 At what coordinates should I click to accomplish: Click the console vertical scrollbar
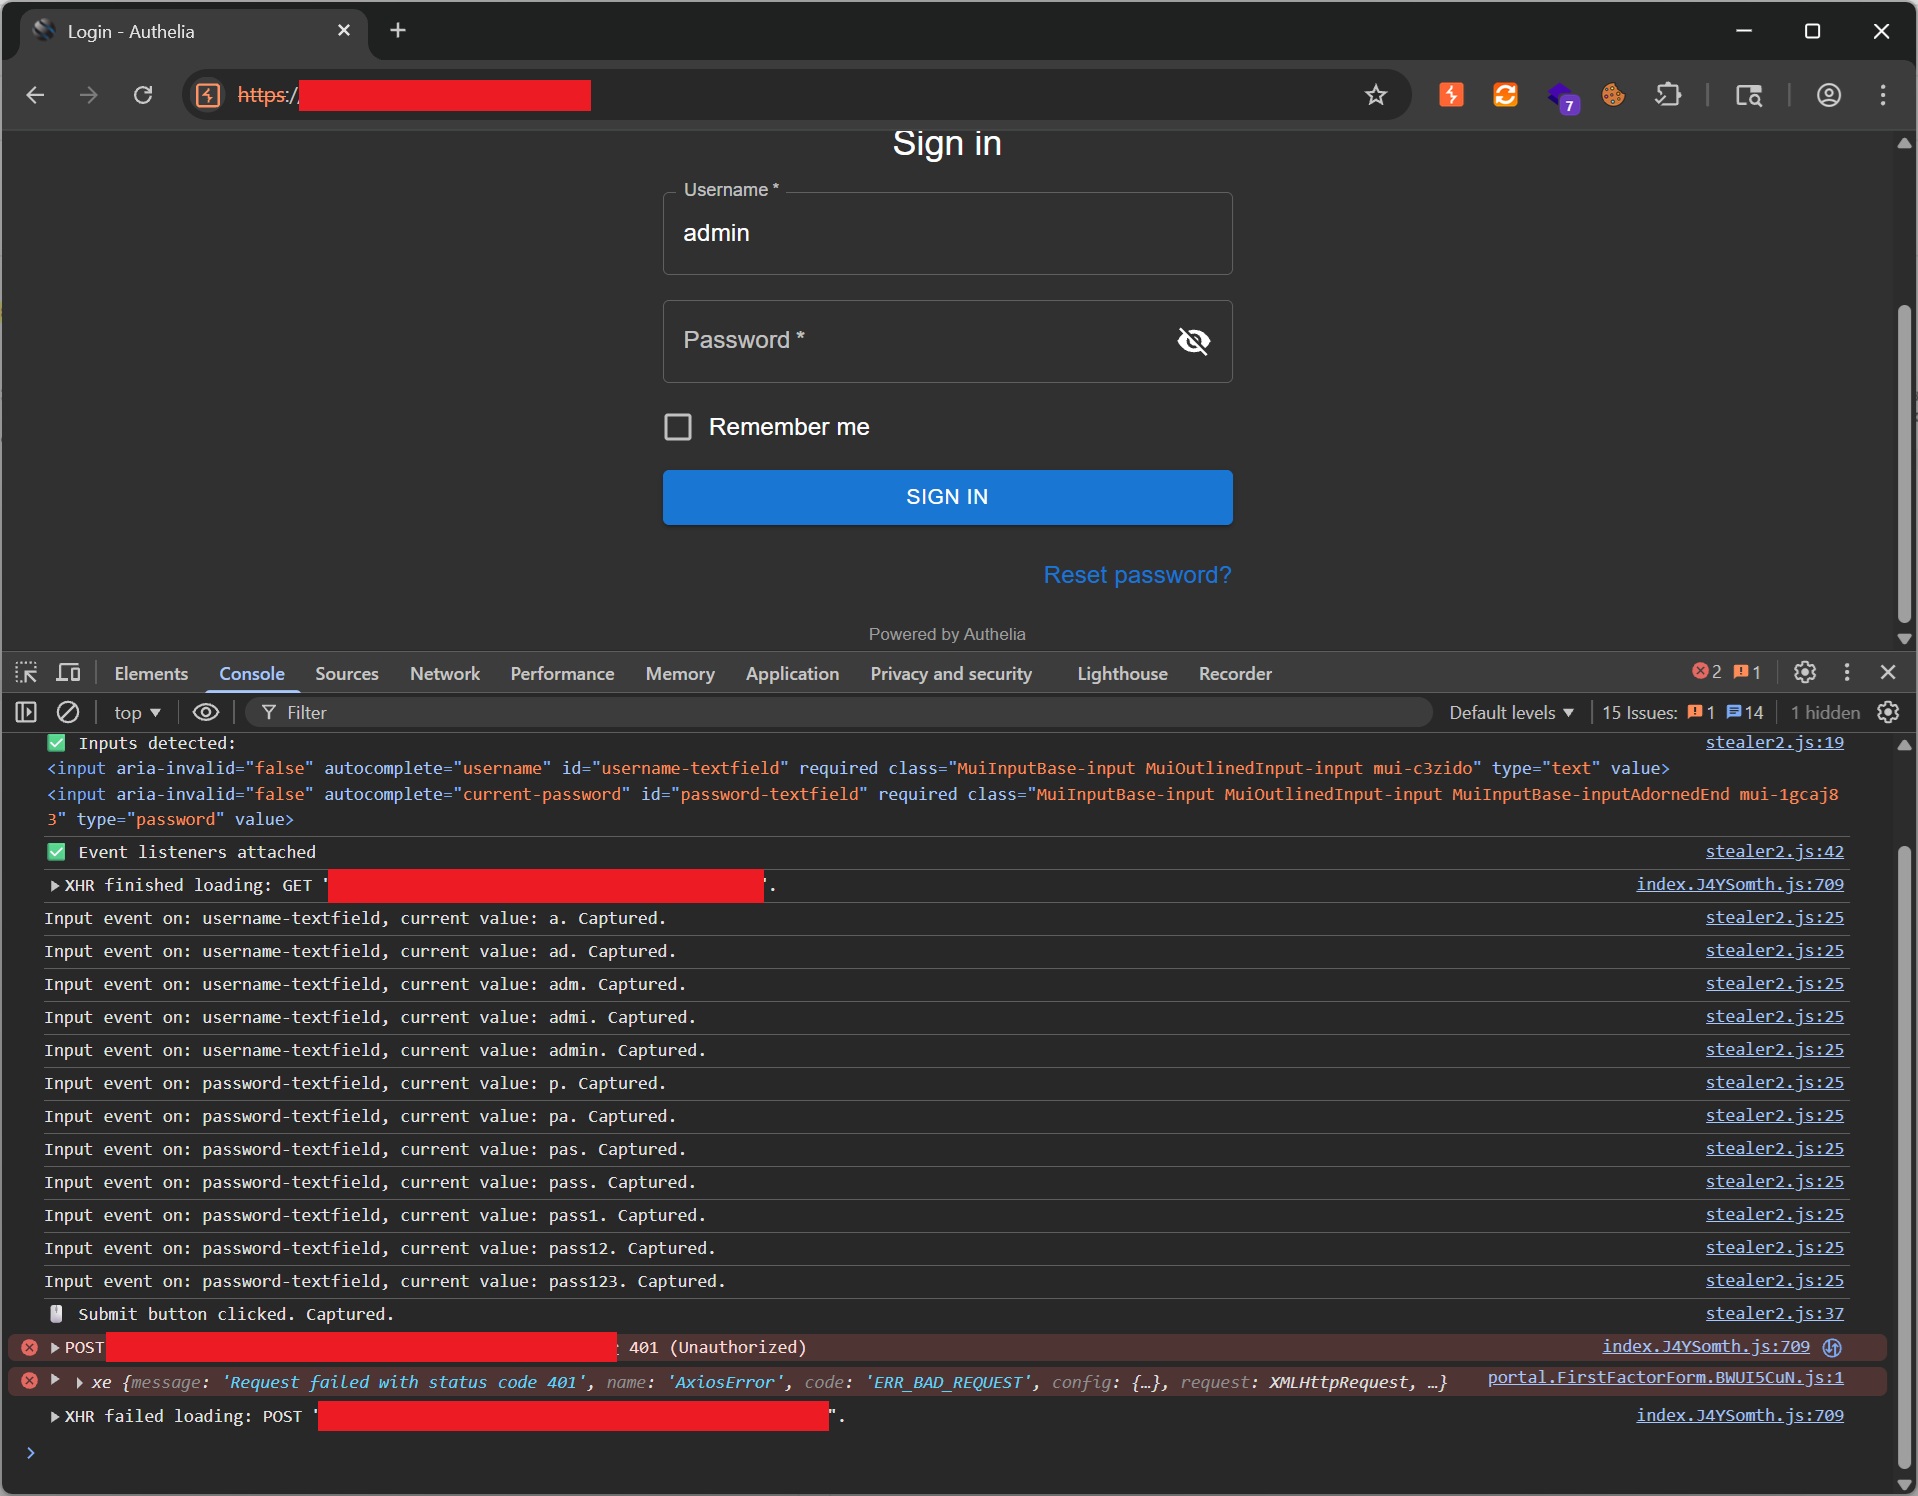point(1904,1158)
